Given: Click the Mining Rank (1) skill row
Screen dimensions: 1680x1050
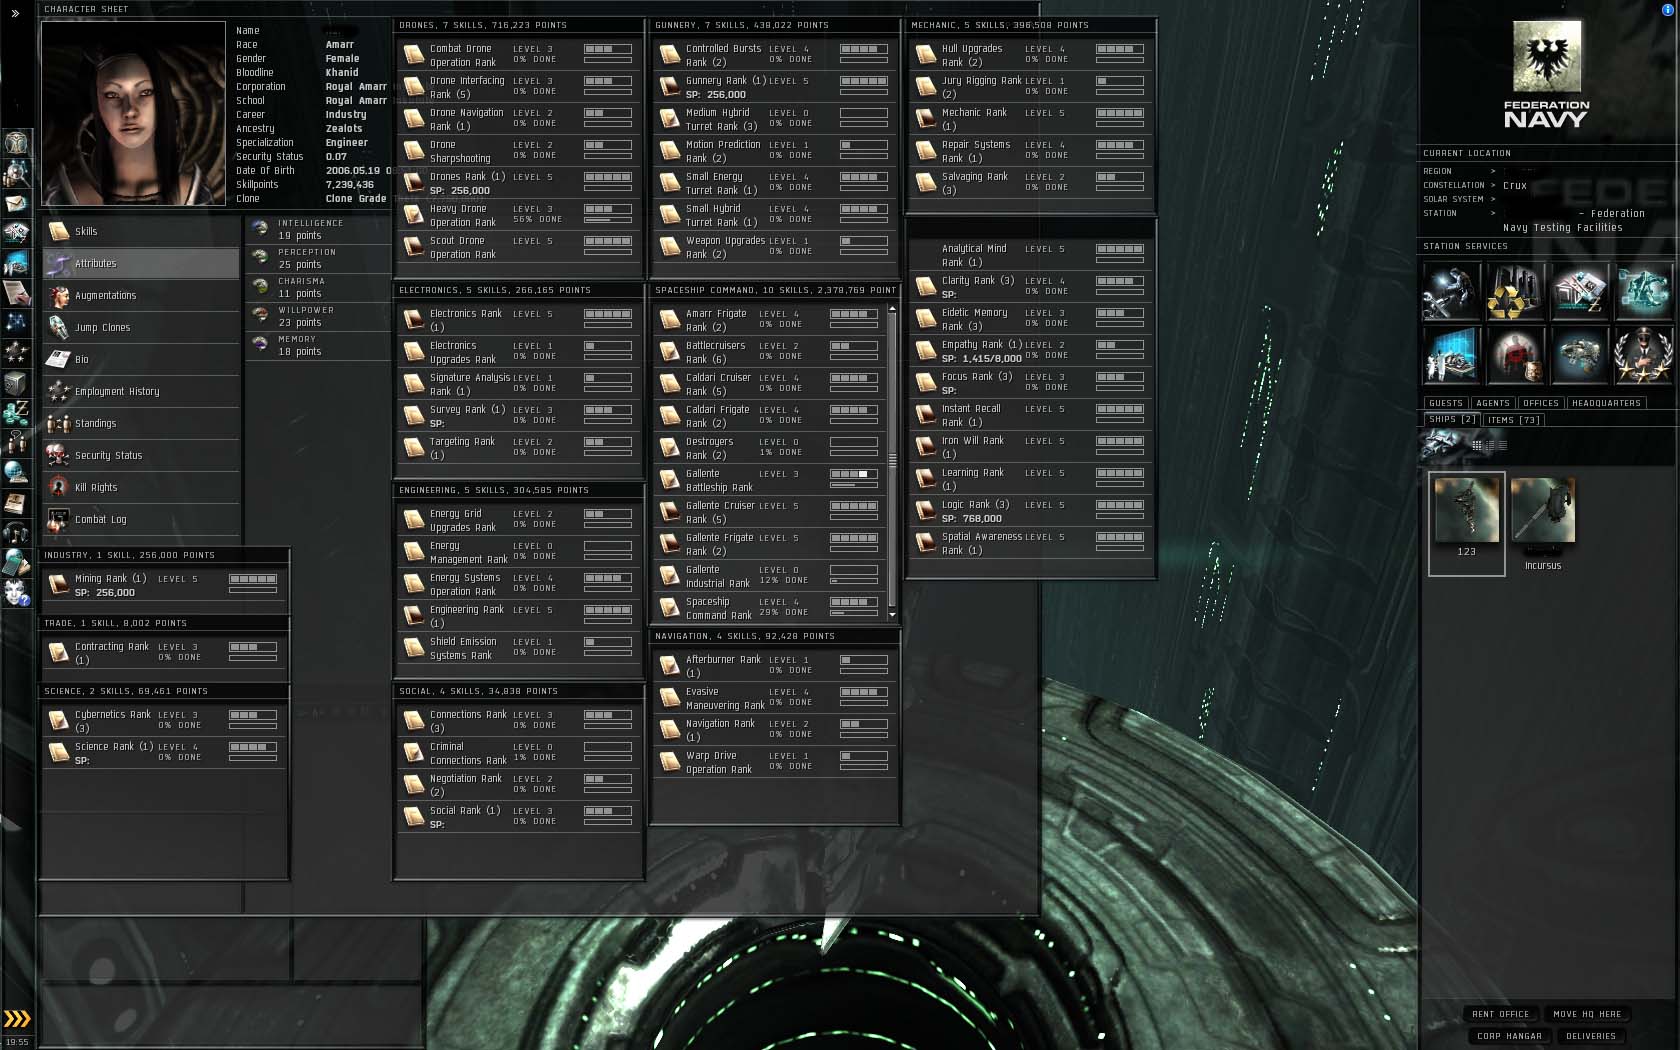Looking at the screenshot, I should click(x=165, y=585).
